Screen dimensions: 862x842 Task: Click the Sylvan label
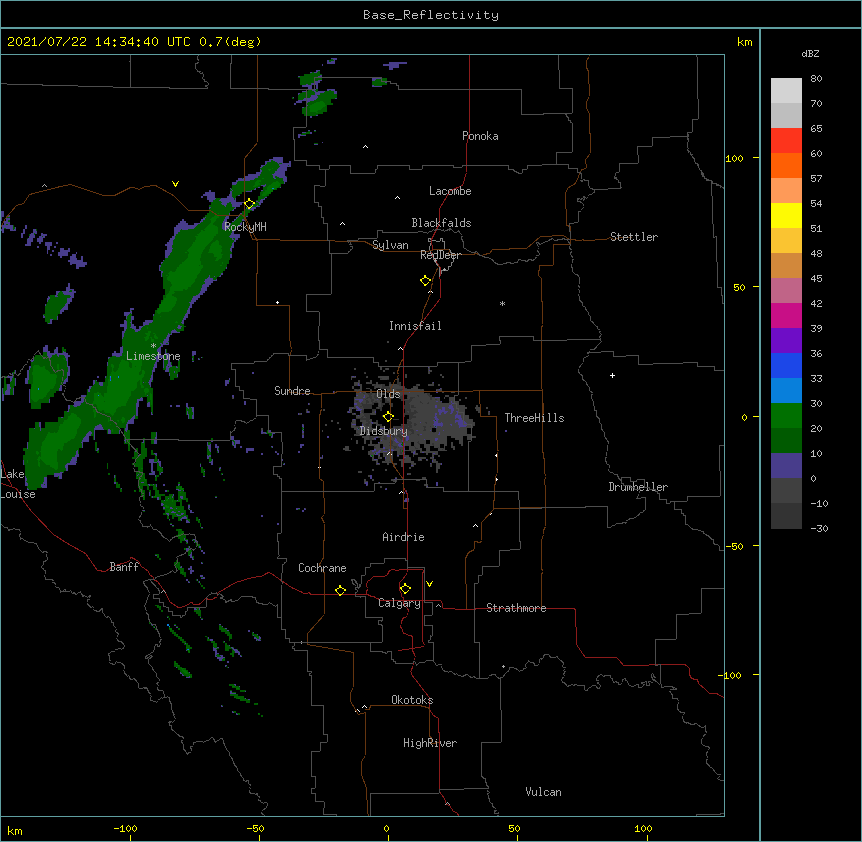pos(390,245)
